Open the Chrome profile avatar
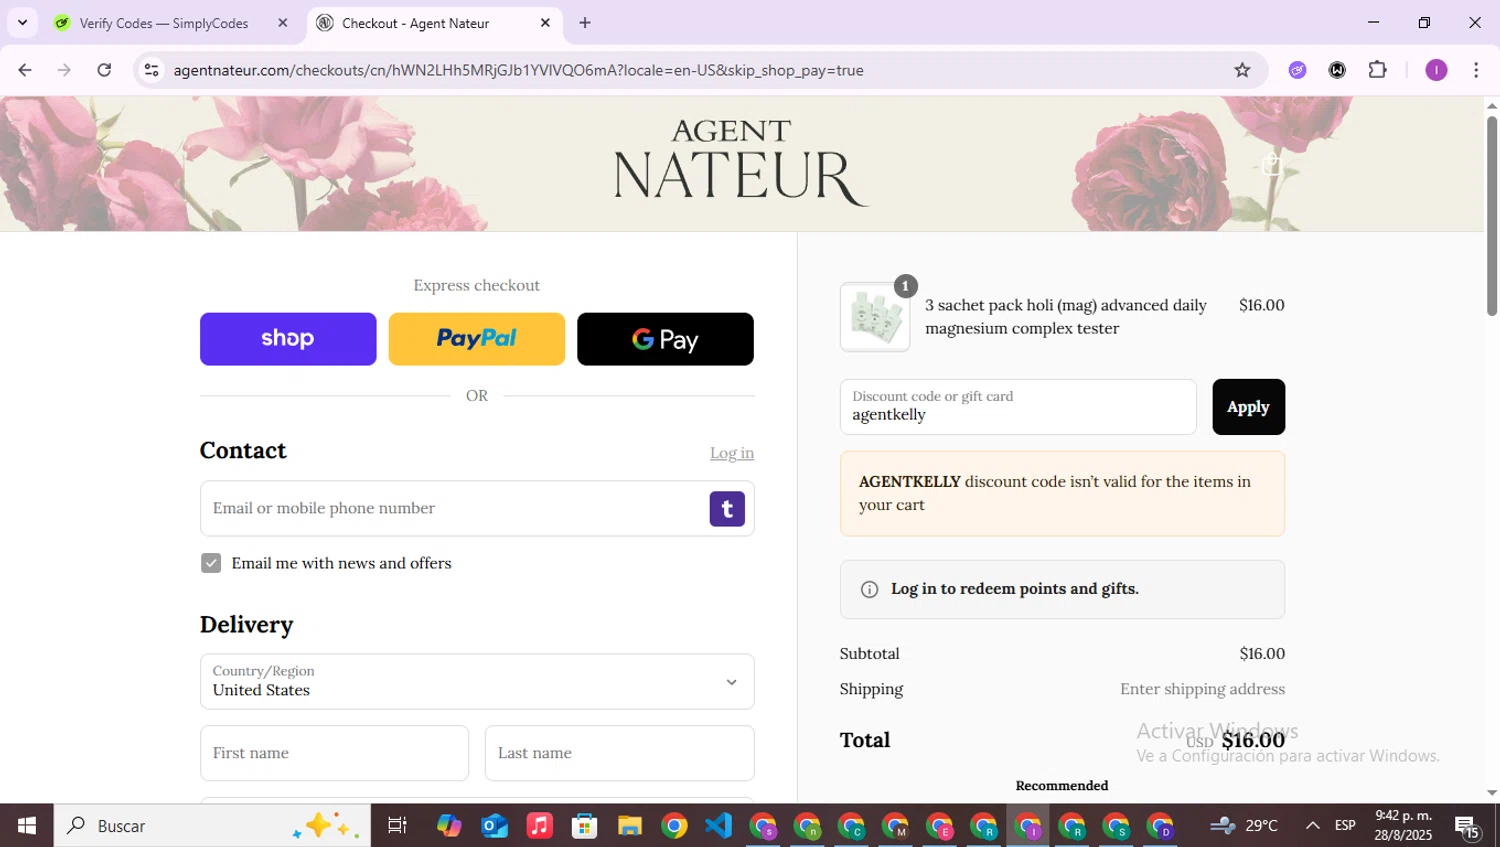 coord(1436,70)
